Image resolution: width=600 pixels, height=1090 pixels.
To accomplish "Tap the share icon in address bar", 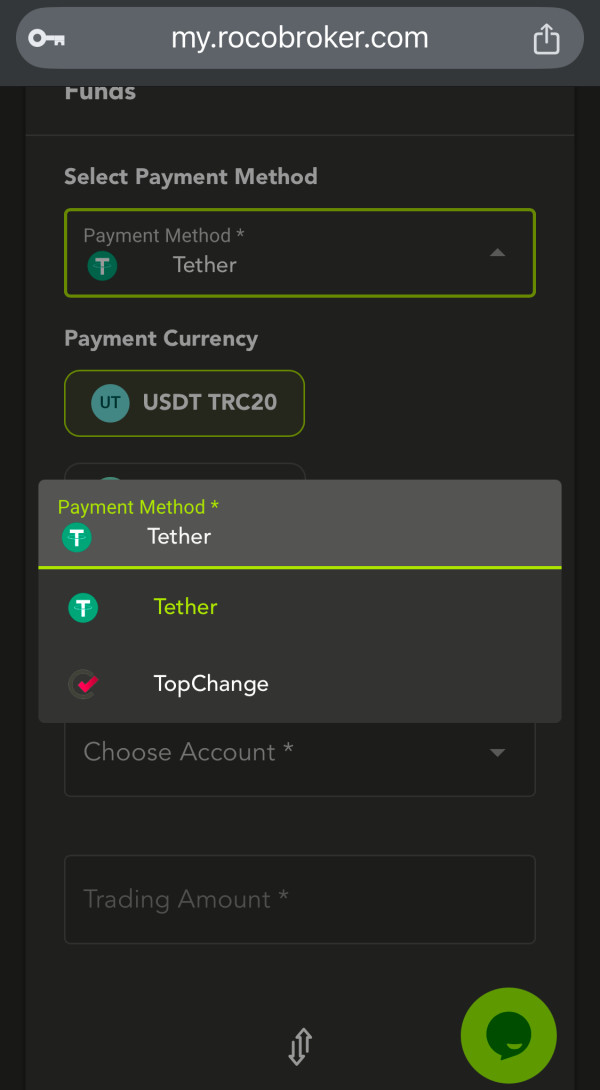I will coord(546,38).
